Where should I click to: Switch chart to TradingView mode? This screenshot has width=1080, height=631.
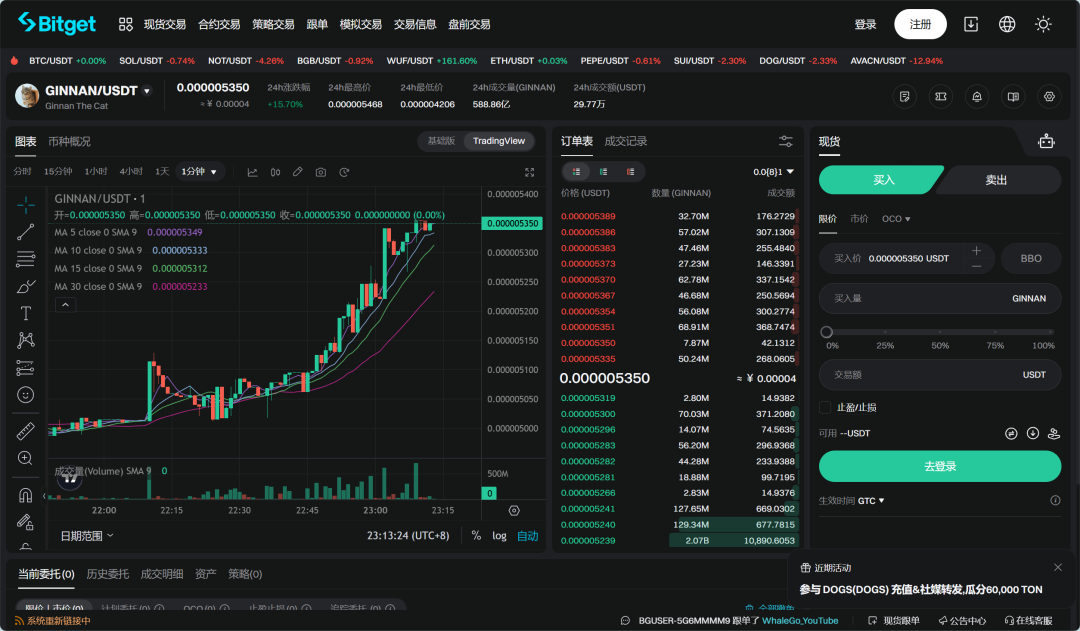pyautogui.click(x=499, y=141)
